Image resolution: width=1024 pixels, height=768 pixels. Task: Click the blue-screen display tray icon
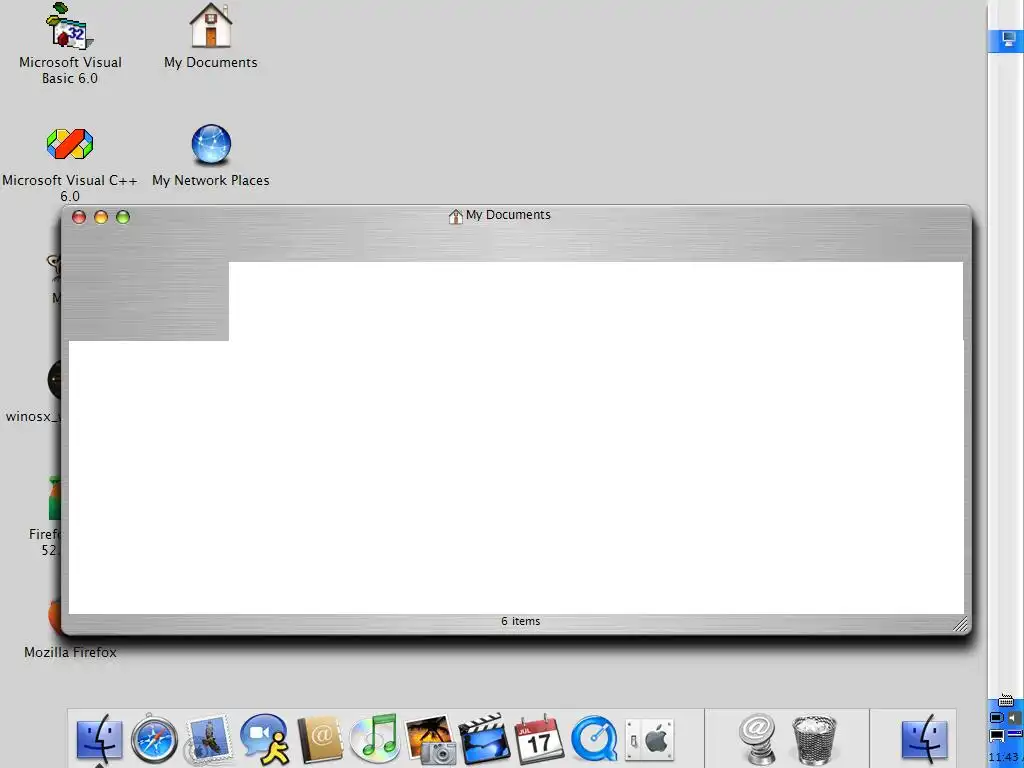pyautogui.click(x=997, y=718)
